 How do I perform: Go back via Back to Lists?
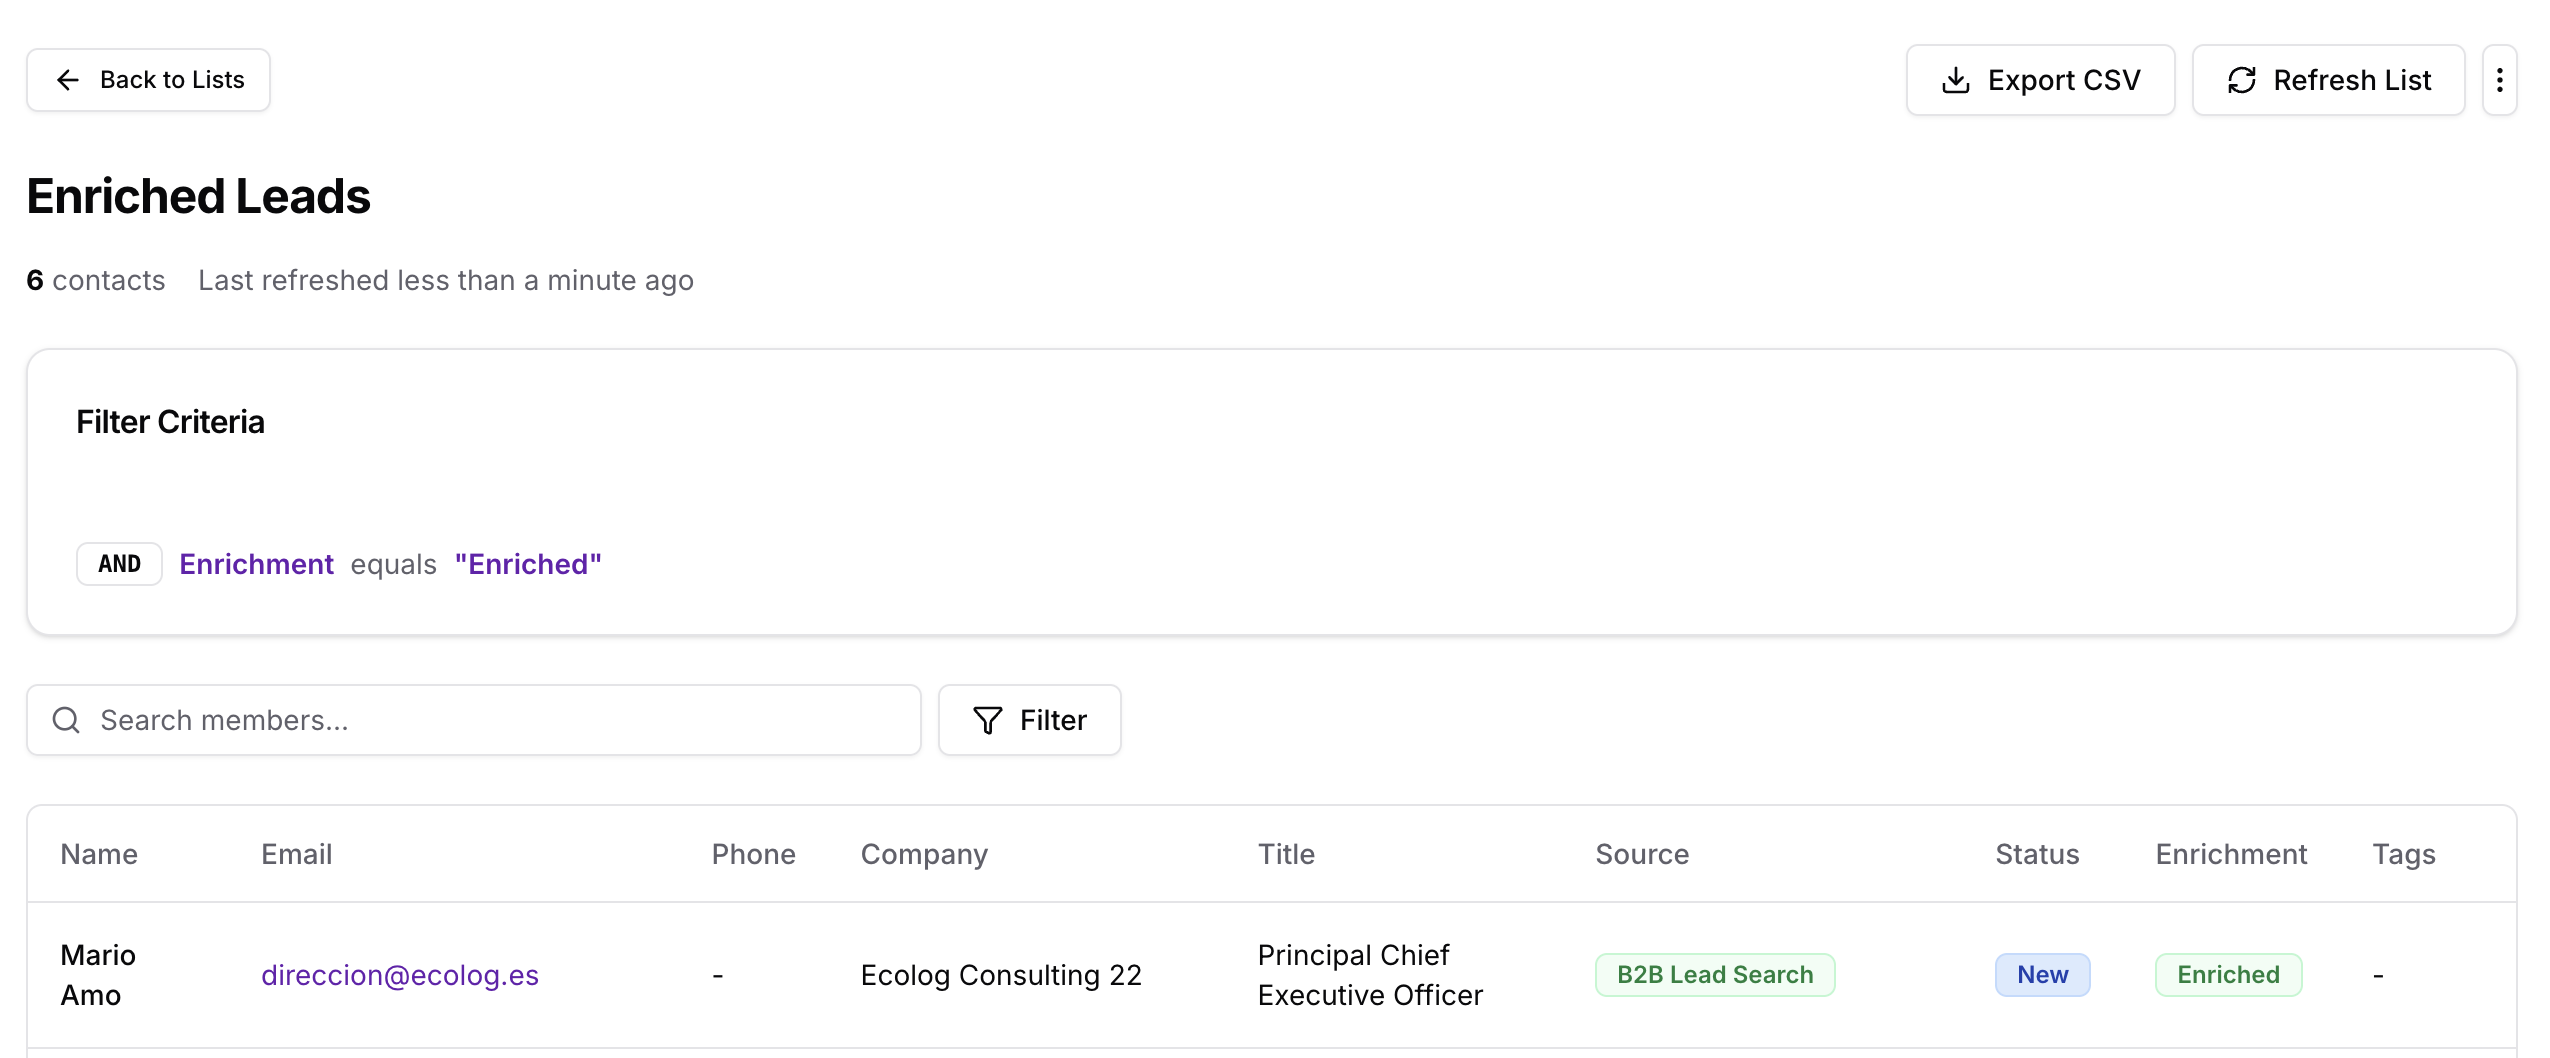148,80
